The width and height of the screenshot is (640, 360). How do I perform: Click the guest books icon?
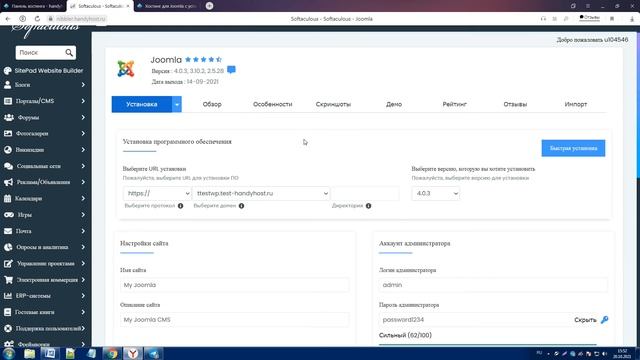click(7, 312)
